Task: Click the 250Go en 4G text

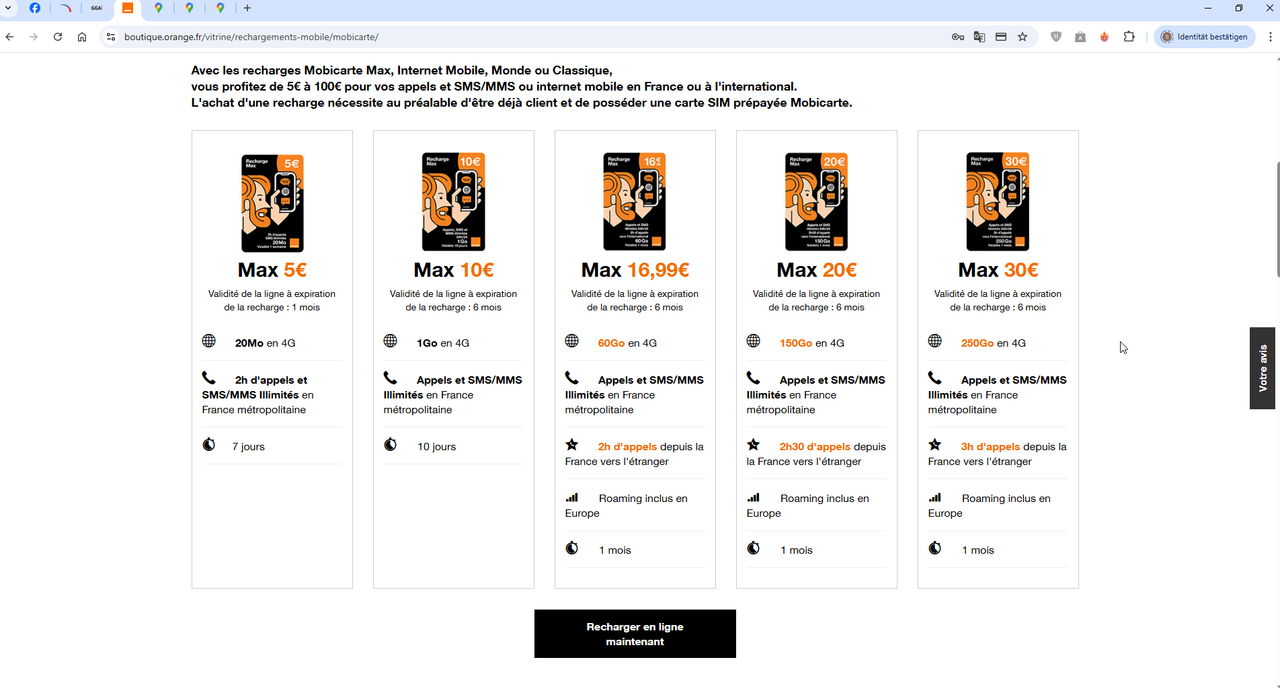Action: click(994, 343)
